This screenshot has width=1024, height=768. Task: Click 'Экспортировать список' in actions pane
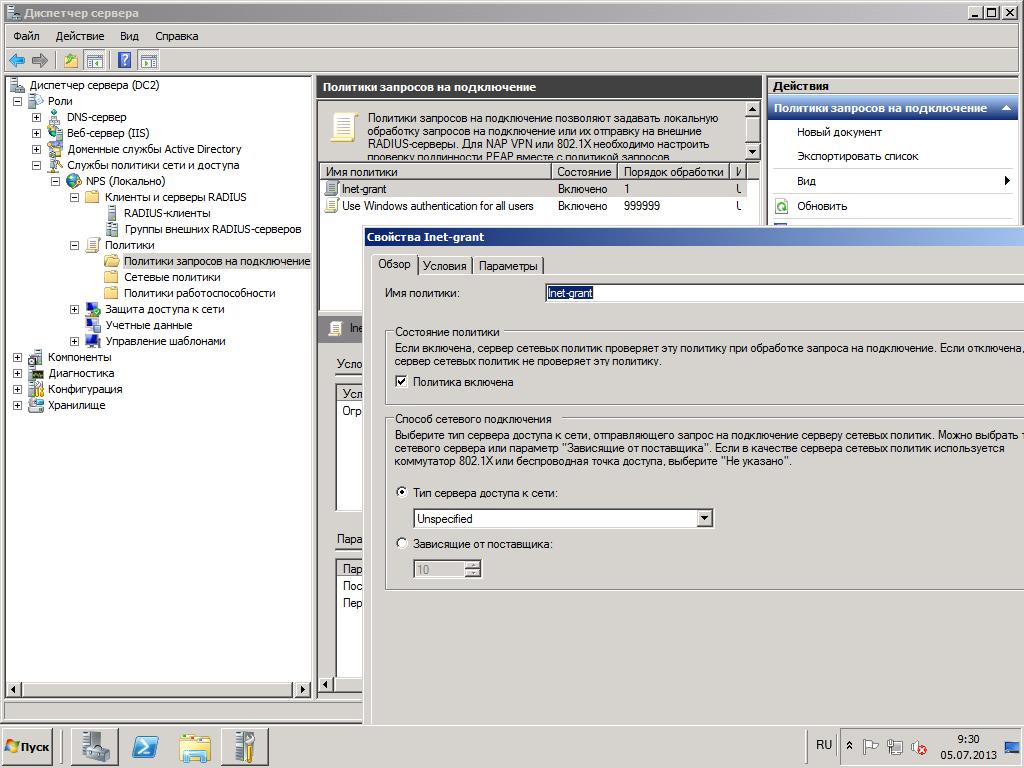point(857,156)
